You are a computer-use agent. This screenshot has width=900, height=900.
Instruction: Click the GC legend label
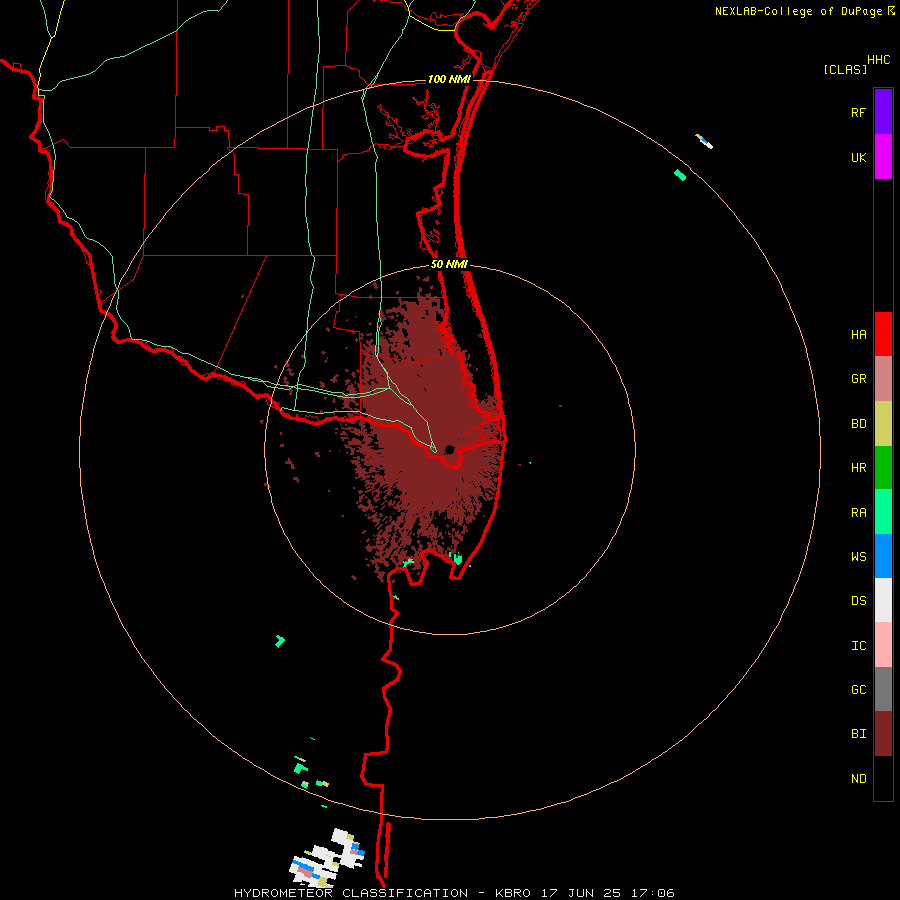(858, 690)
